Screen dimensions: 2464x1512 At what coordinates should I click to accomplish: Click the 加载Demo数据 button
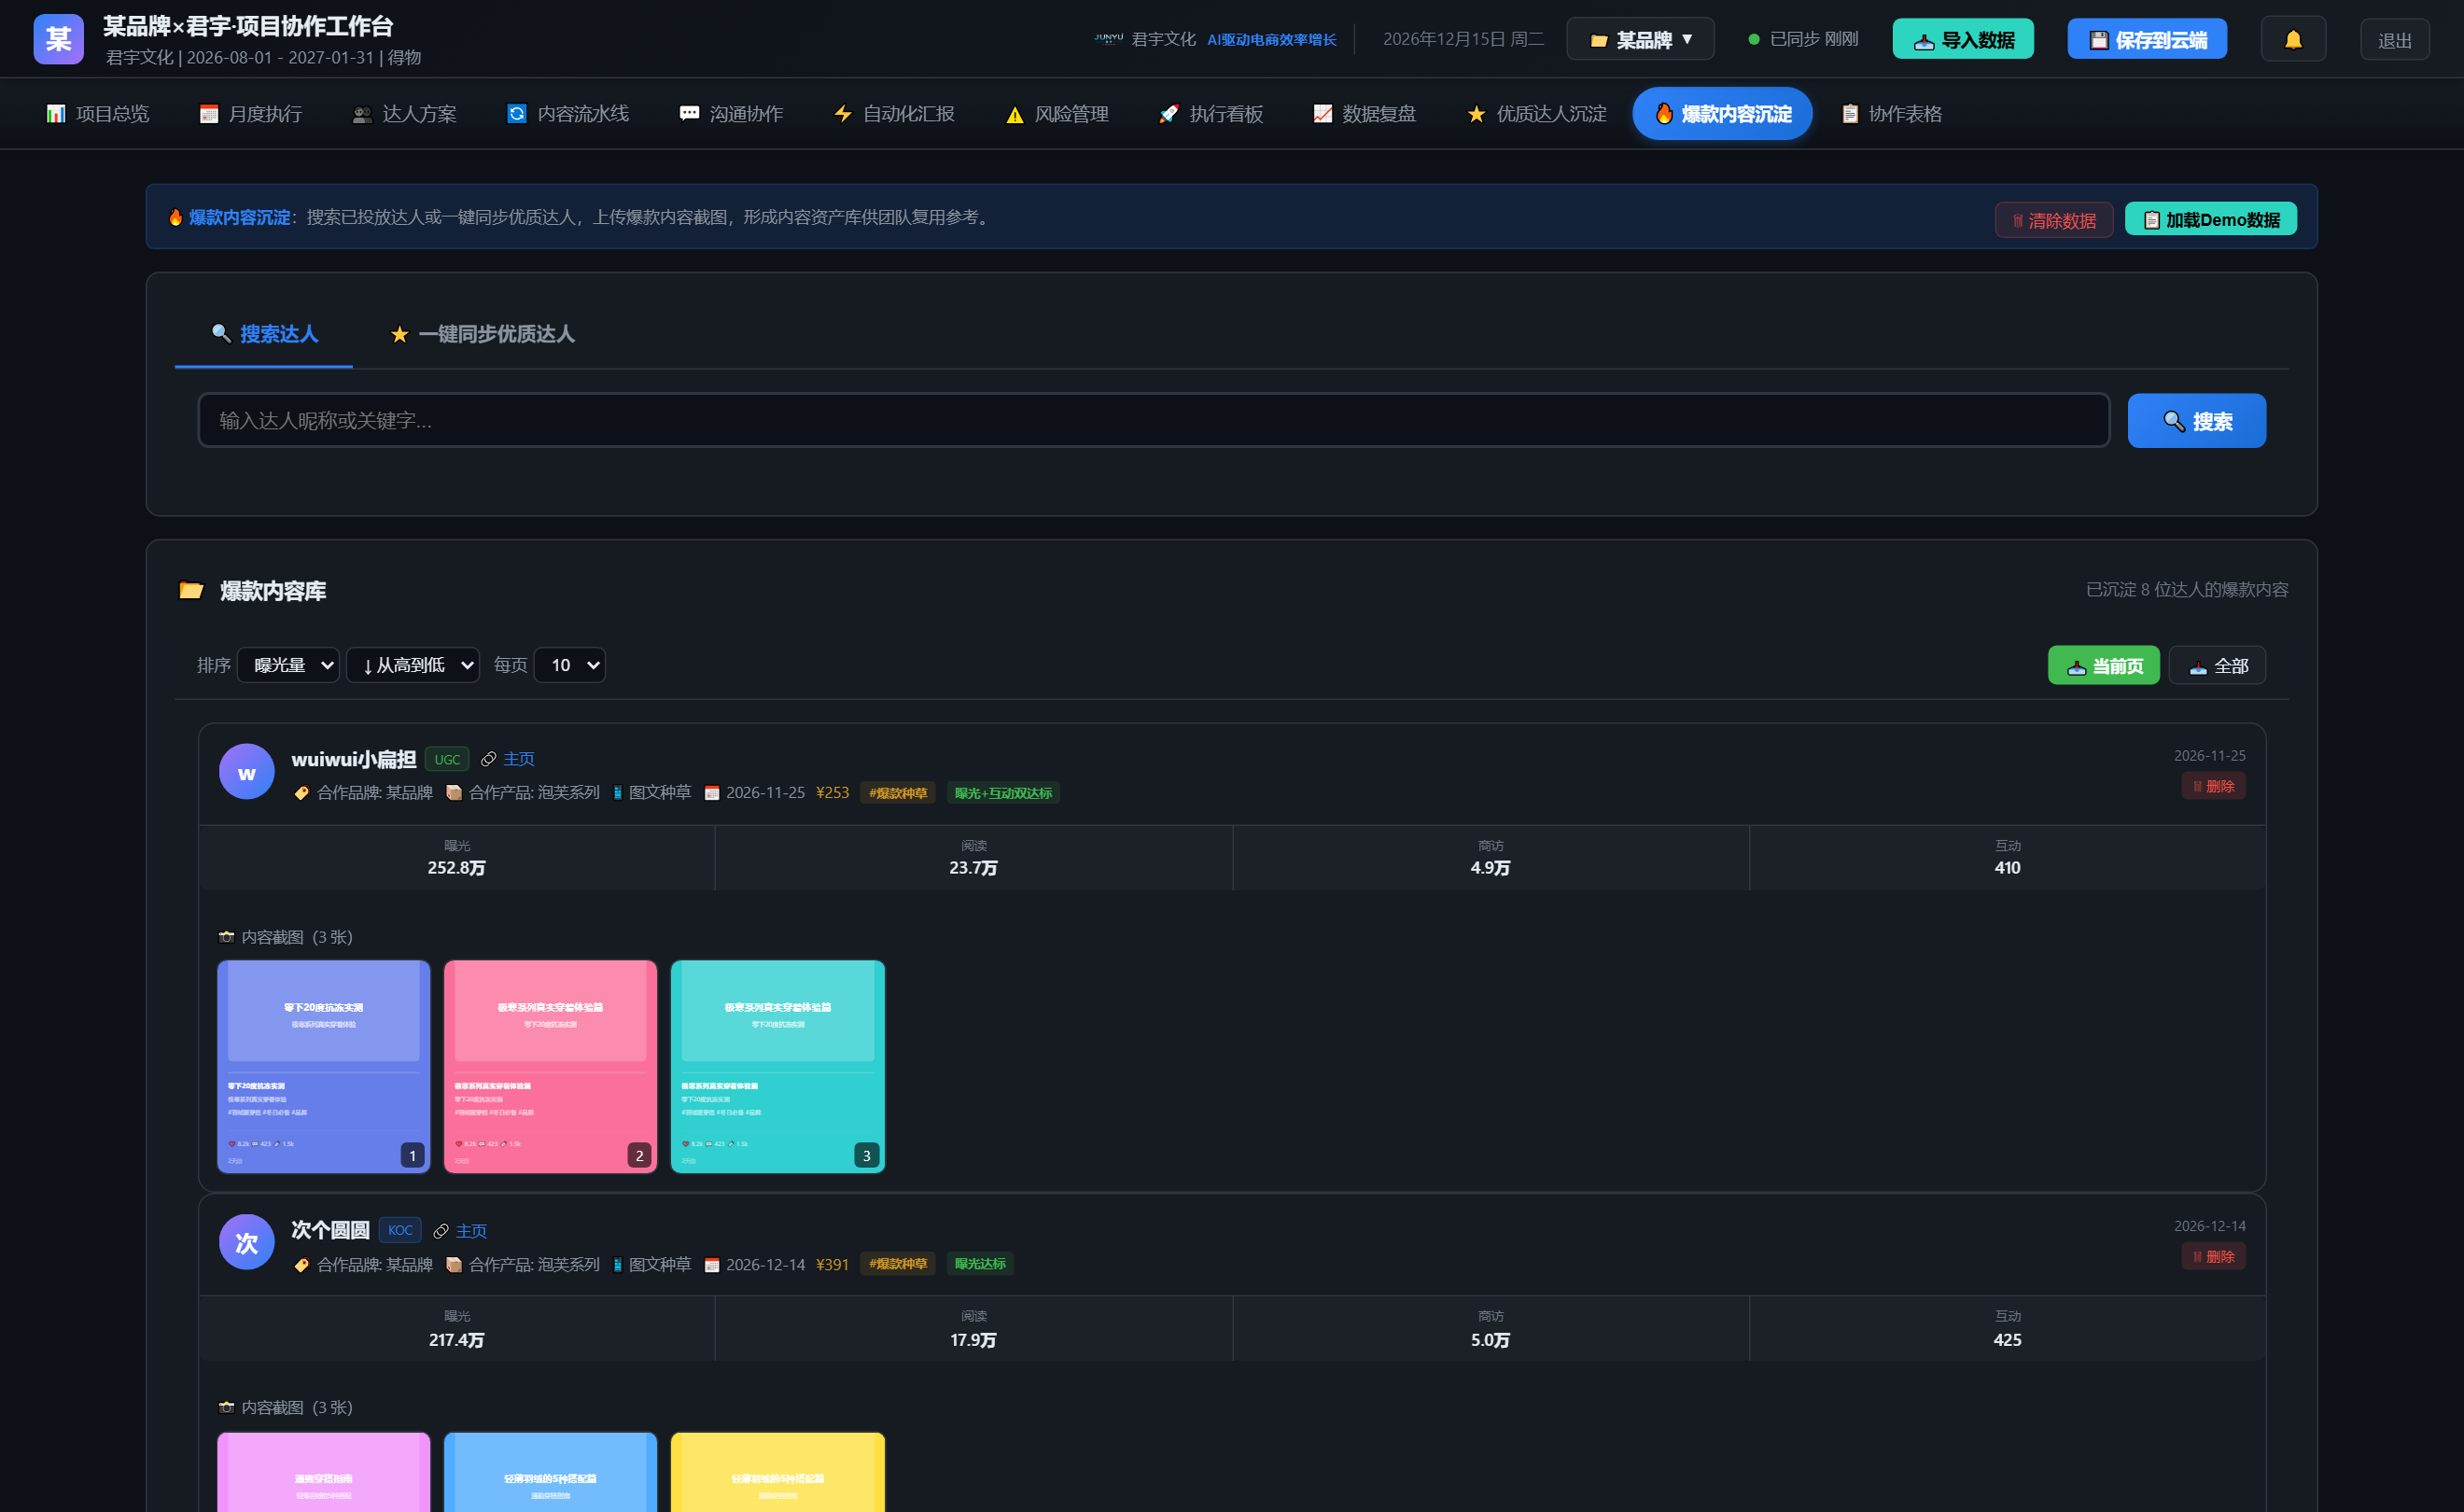point(2211,219)
